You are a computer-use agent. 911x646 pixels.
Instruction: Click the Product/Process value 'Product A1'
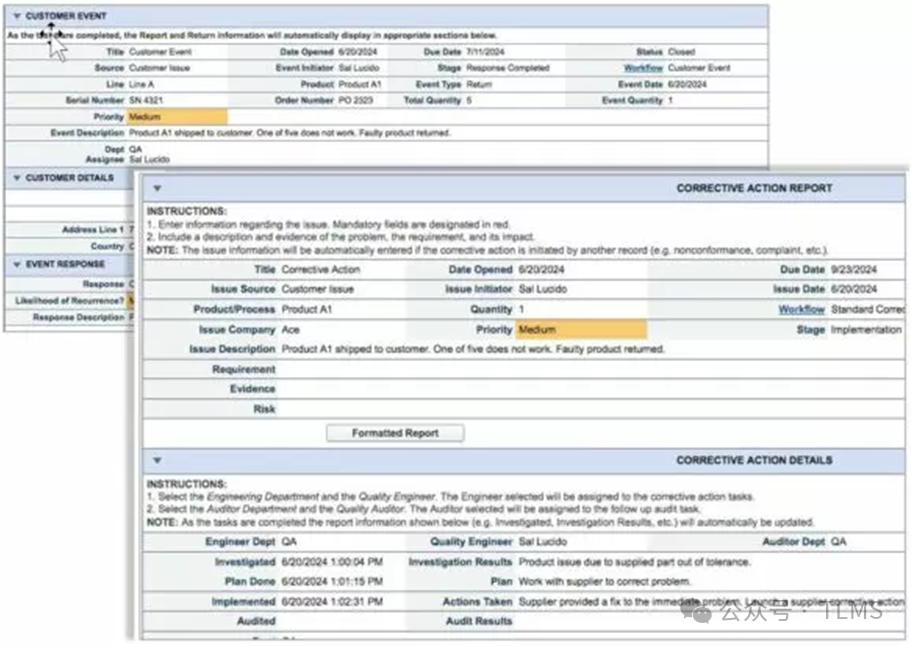[307, 309]
